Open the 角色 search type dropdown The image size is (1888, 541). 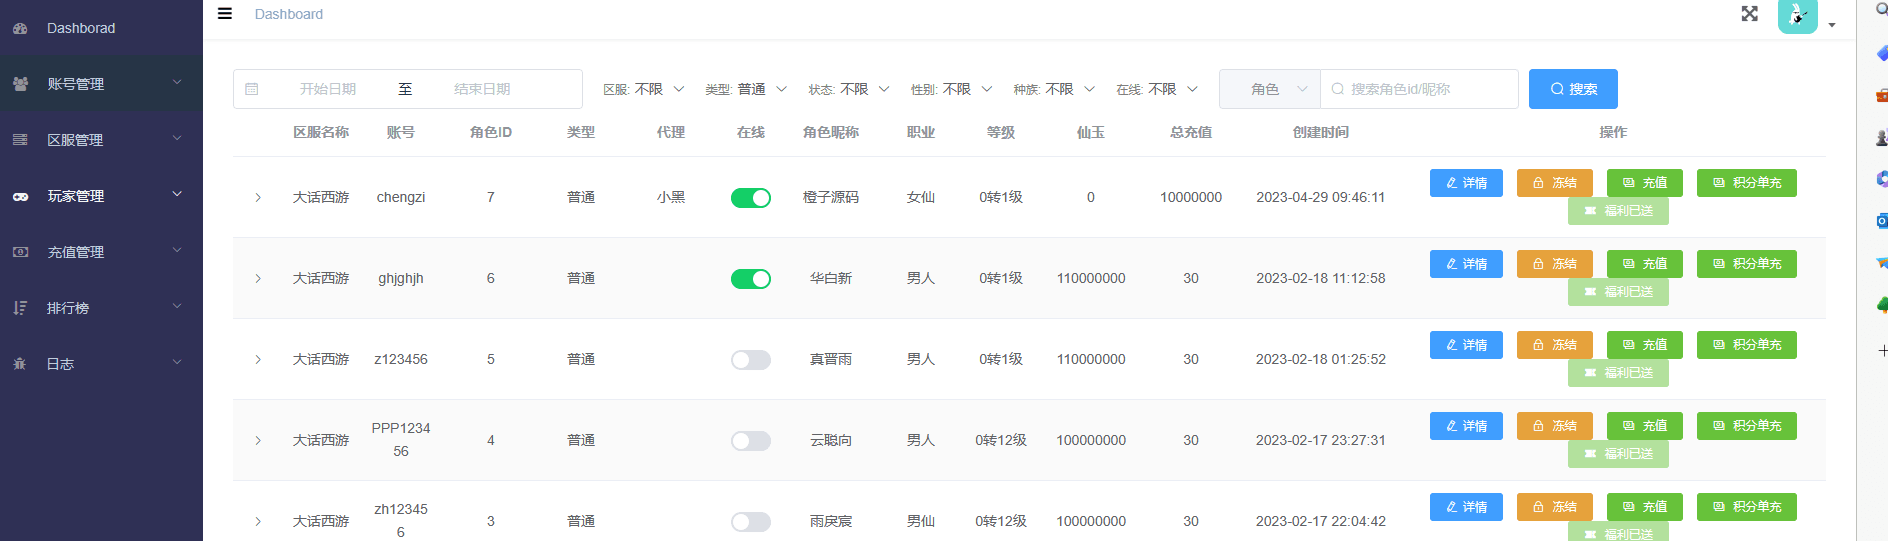(x=1270, y=89)
